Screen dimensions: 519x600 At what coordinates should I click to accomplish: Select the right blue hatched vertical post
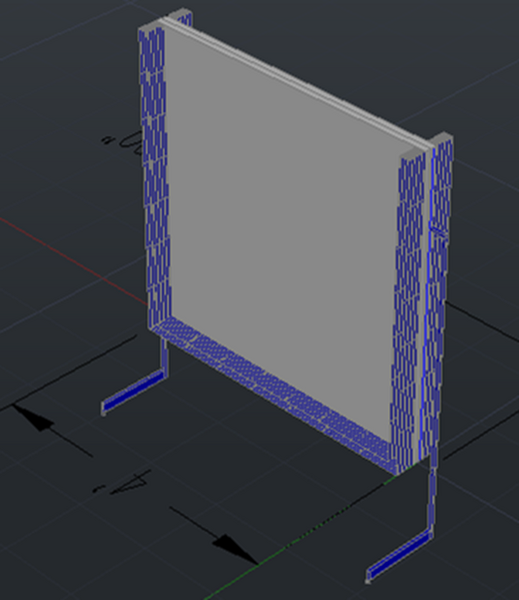[x=440, y=298]
